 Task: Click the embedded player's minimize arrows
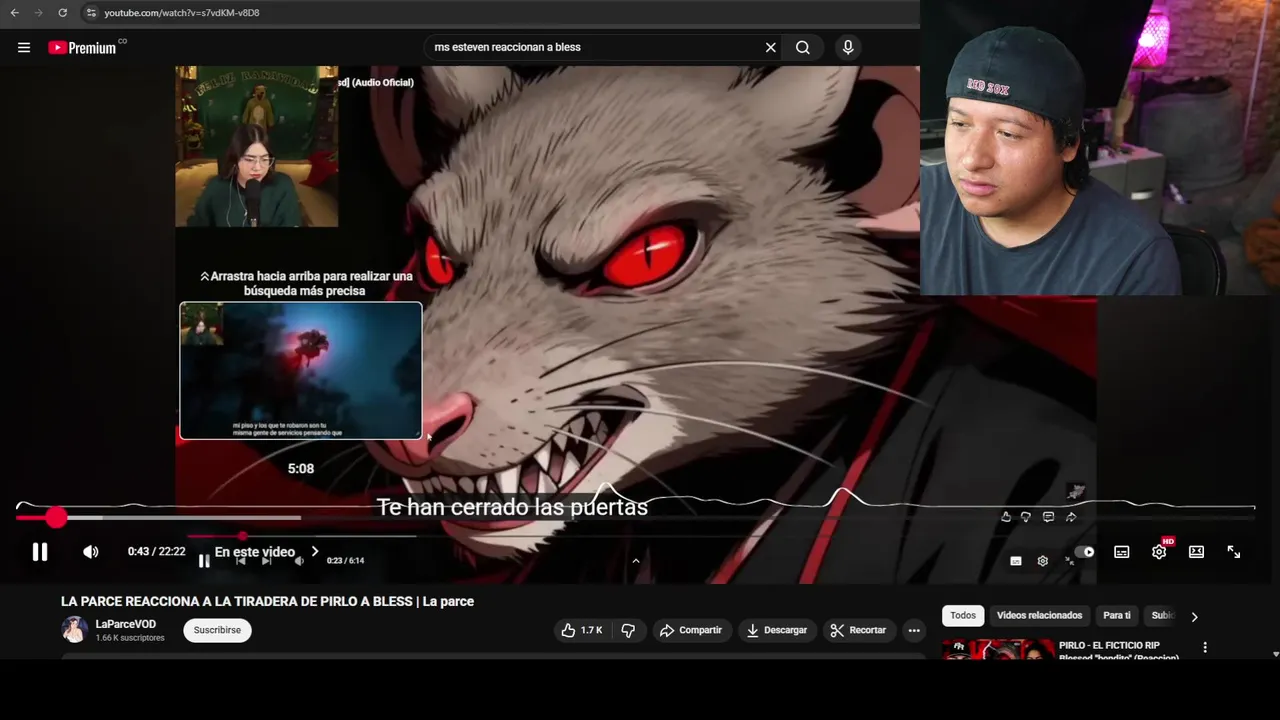tap(1069, 561)
